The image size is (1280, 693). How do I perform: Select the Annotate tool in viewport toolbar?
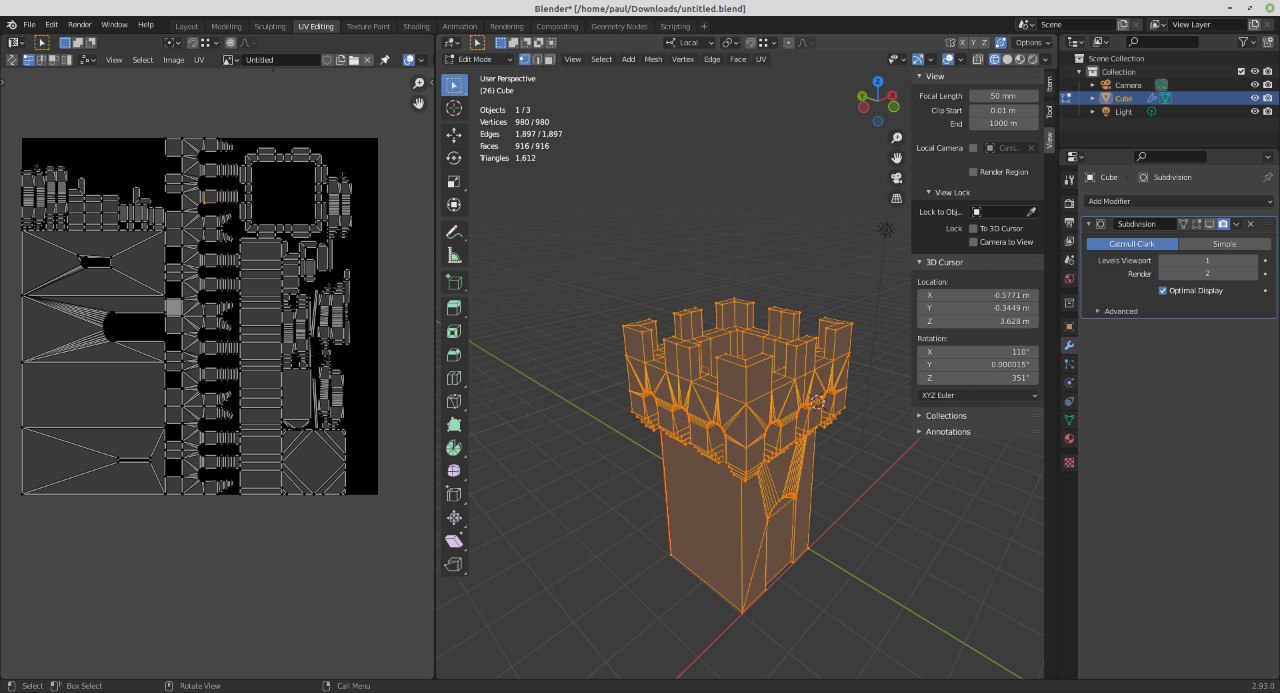(454, 232)
